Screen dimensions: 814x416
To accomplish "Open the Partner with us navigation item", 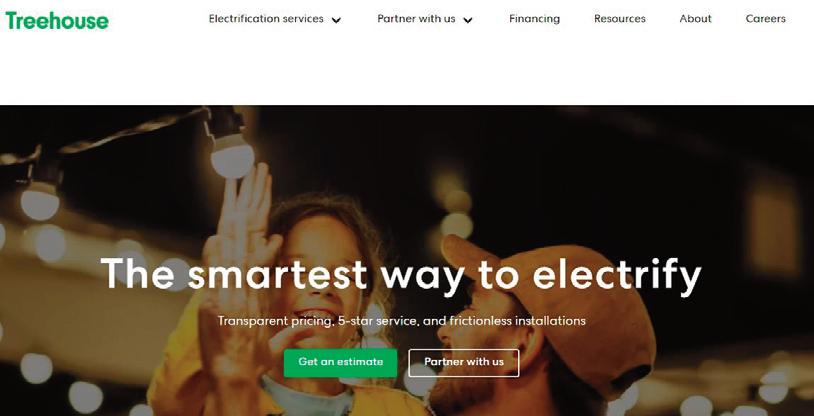I will click(x=416, y=19).
